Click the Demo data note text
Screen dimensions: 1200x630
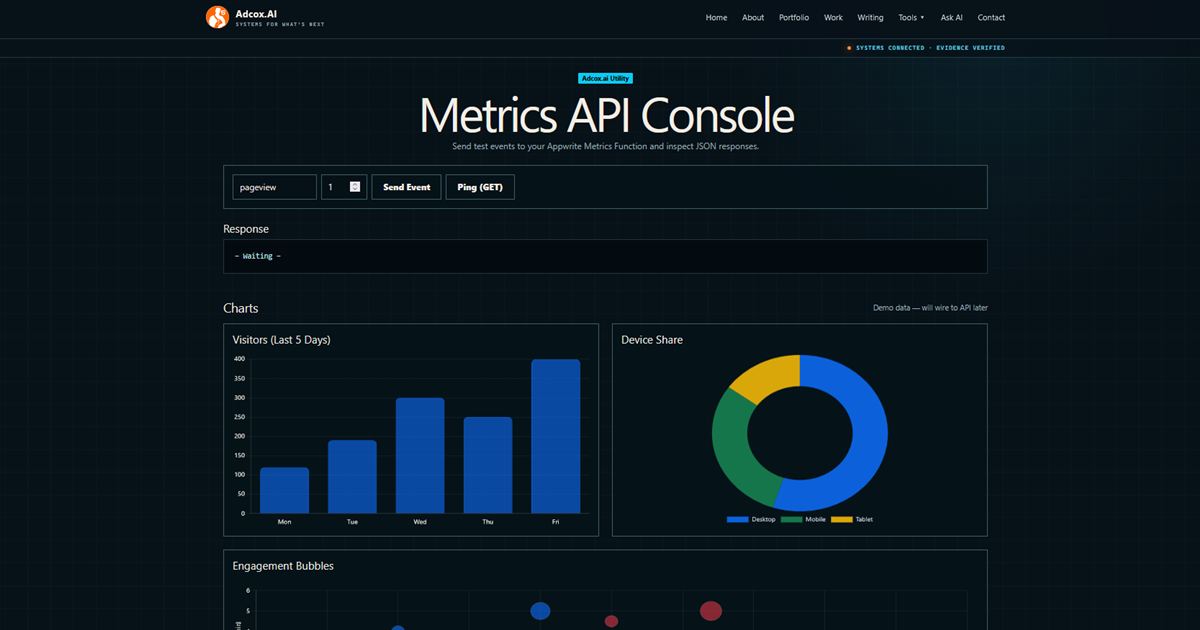[930, 308]
